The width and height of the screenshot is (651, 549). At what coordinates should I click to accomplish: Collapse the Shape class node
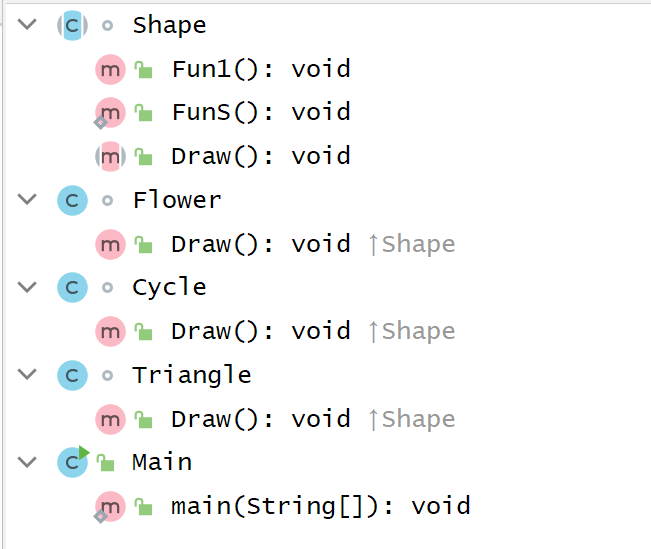[x=27, y=25]
